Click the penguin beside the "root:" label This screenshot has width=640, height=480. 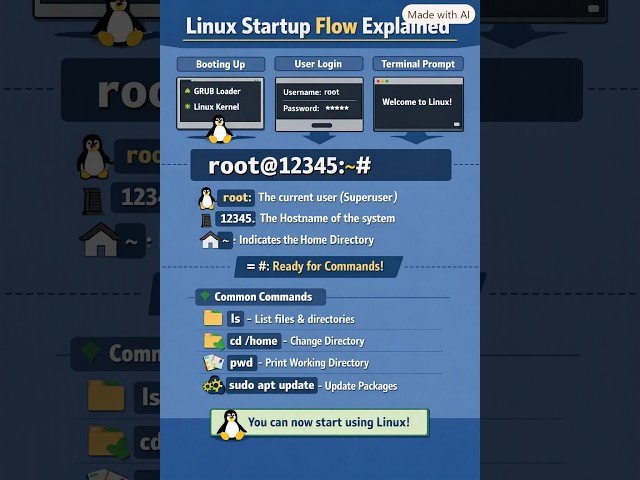pos(207,198)
